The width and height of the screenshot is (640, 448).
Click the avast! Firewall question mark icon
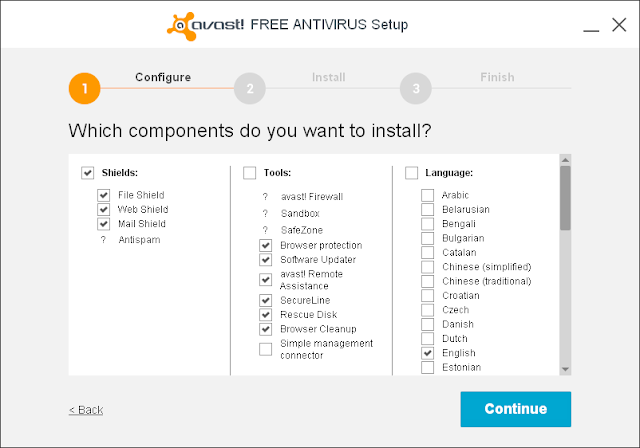pos(265,197)
